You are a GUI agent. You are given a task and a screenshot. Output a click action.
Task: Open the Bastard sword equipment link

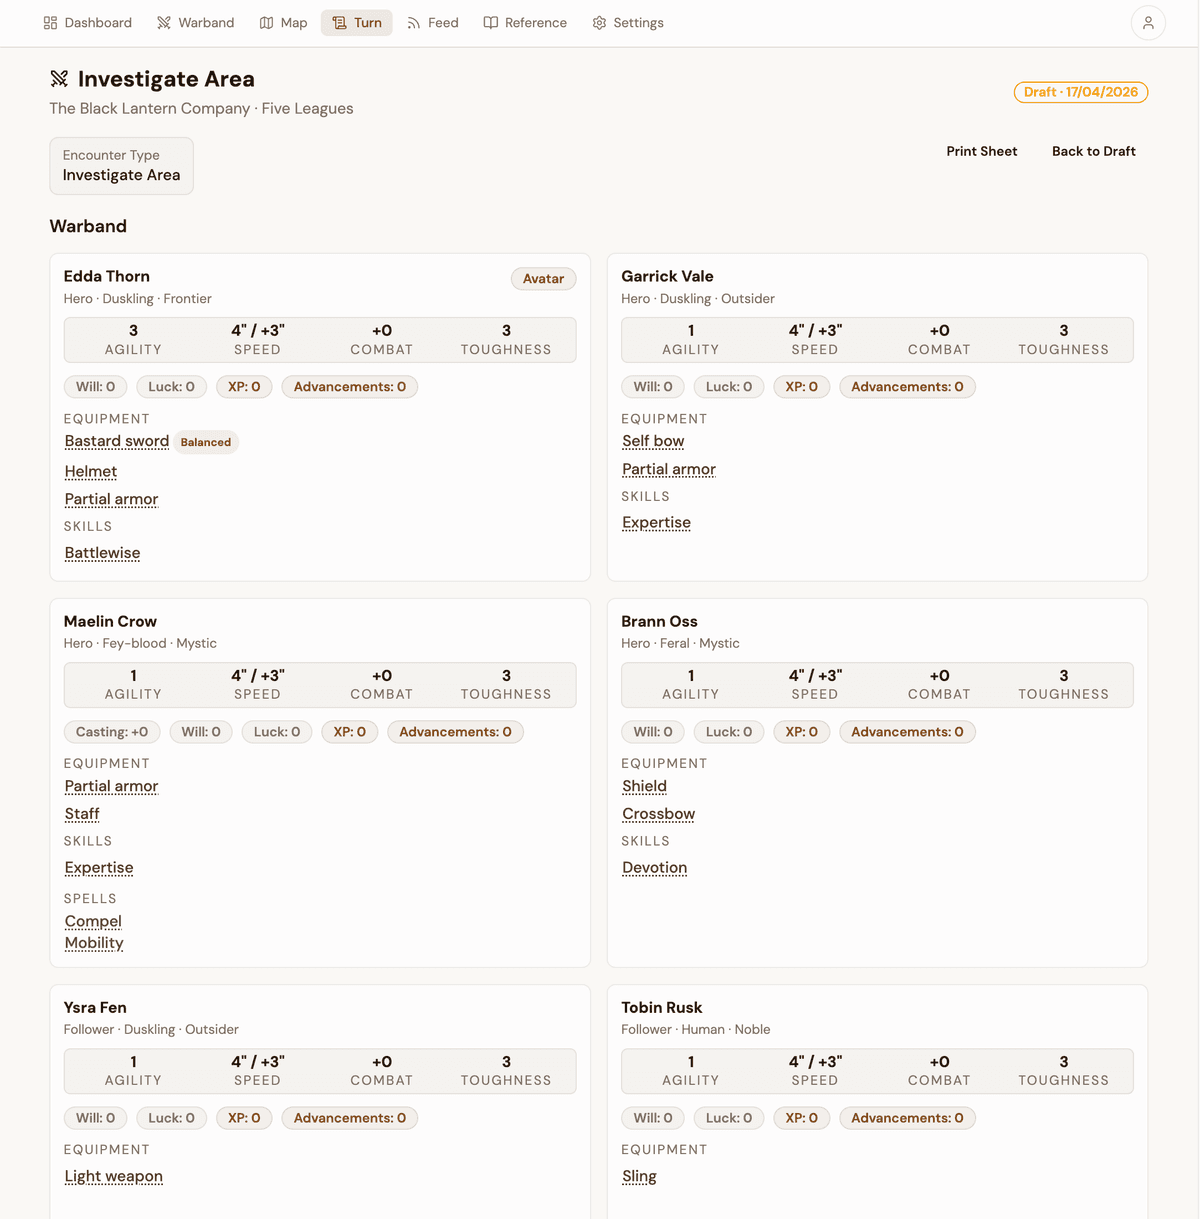117,441
